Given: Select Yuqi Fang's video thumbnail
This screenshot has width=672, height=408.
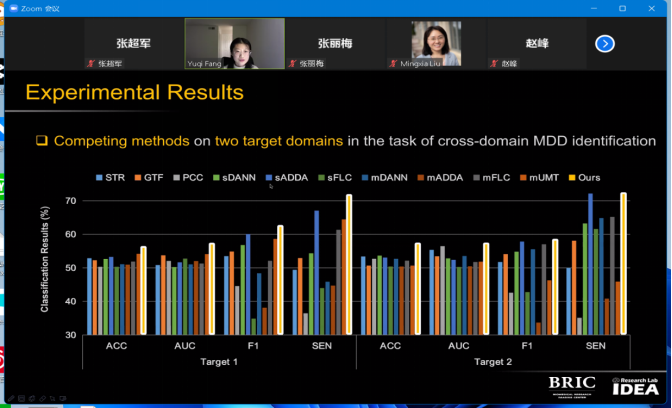Looking at the screenshot, I should [234, 44].
